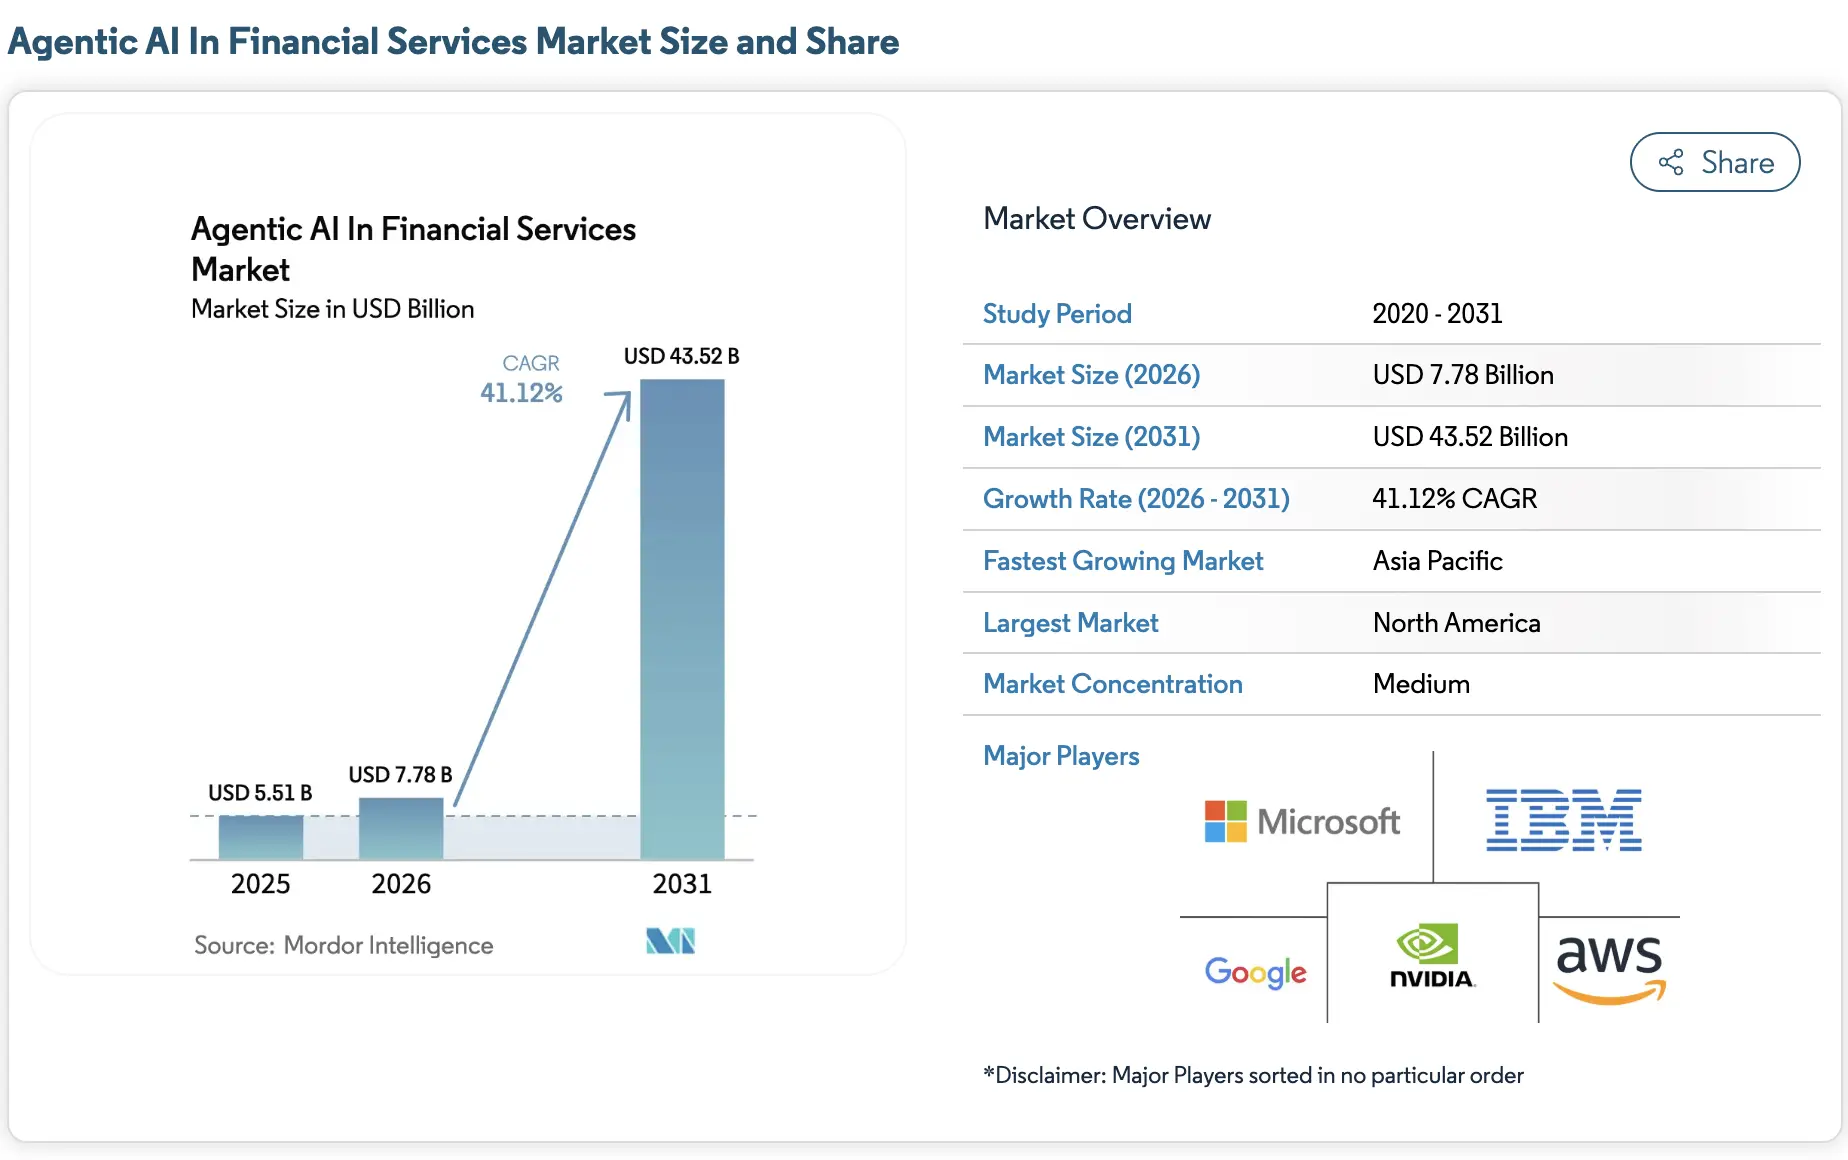Viewport: 1848px width, 1160px height.
Task: Click the share network icon inside the Share button
Action: (x=1669, y=162)
